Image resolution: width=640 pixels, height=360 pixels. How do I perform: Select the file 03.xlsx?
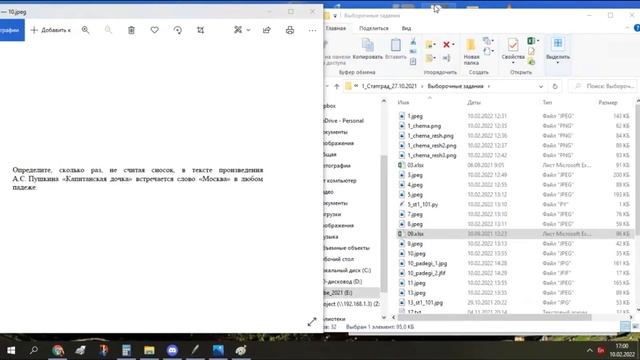(416, 165)
